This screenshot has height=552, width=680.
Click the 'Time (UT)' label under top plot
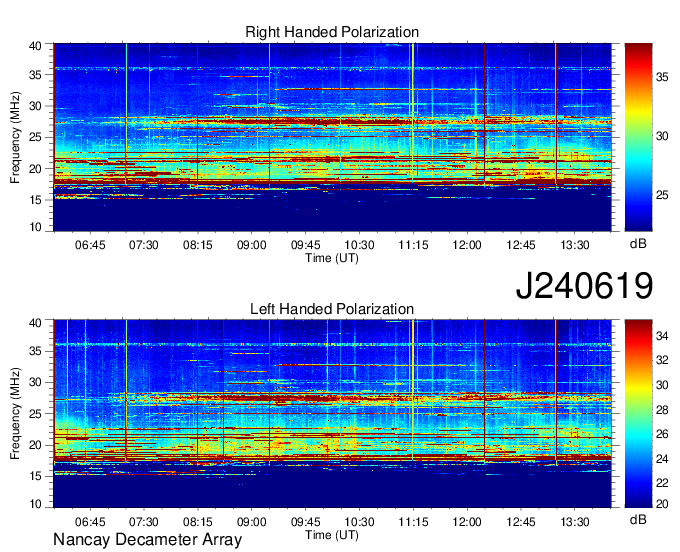coord(332,258)
